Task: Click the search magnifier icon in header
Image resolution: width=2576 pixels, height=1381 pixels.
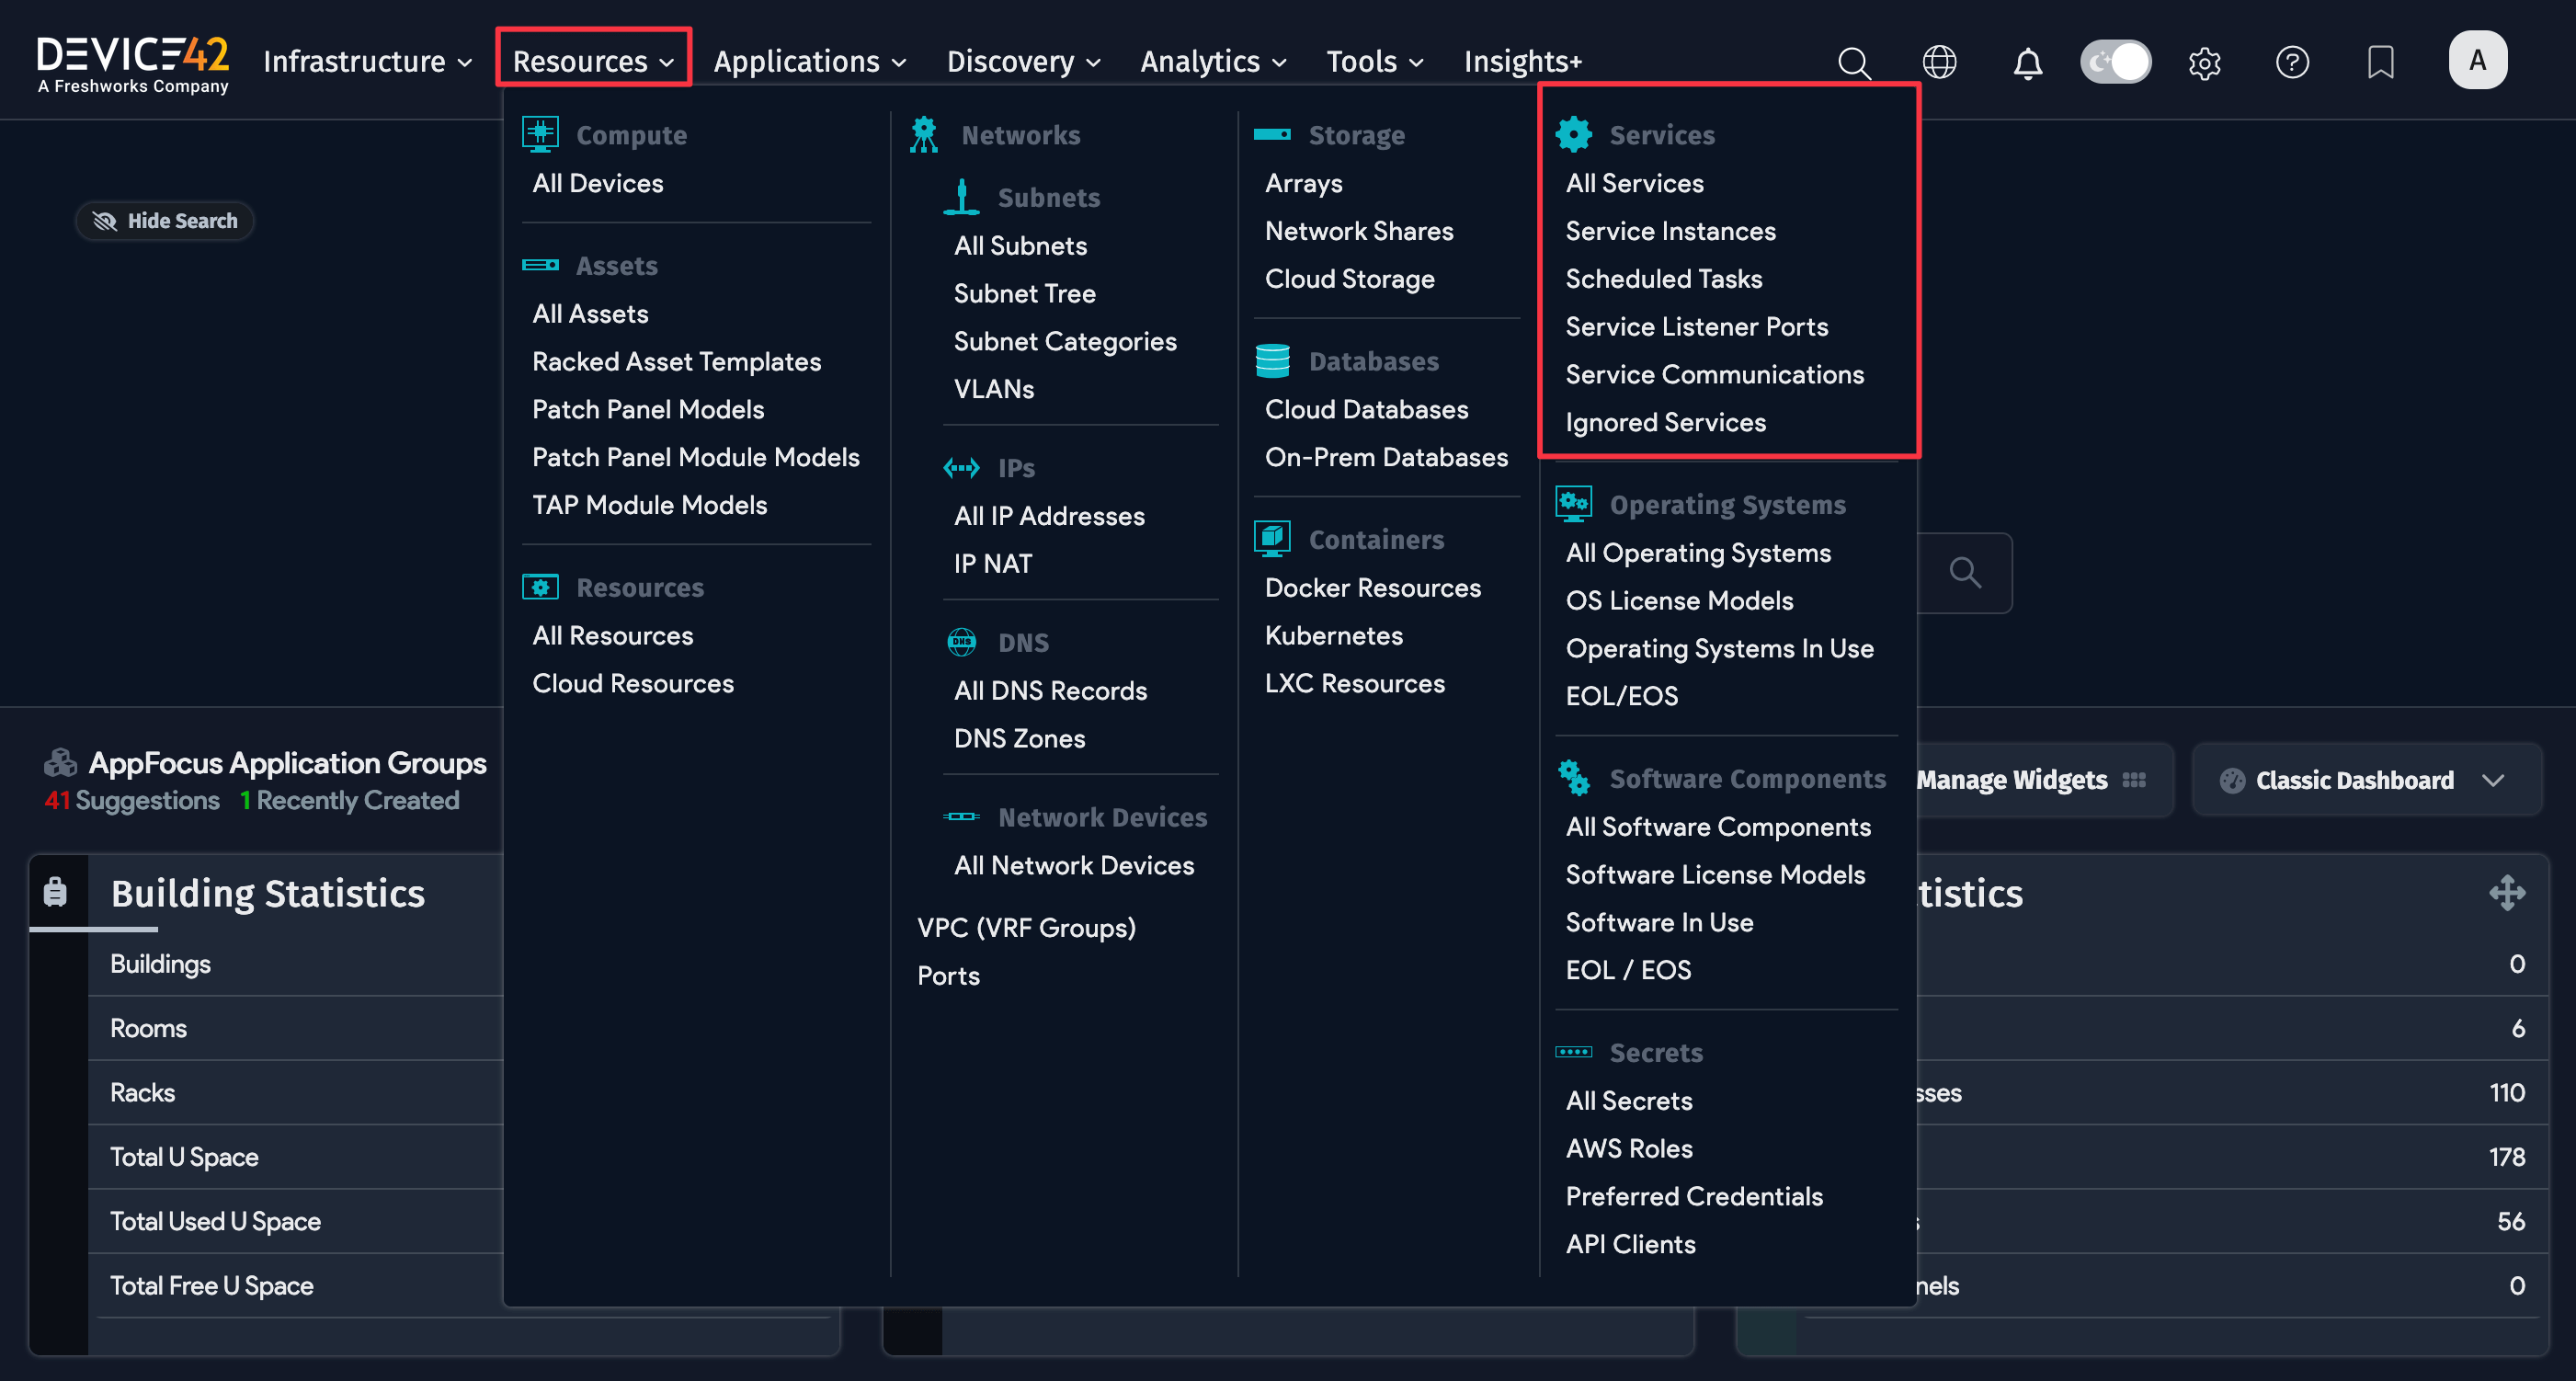Action: coord(1854,62)
